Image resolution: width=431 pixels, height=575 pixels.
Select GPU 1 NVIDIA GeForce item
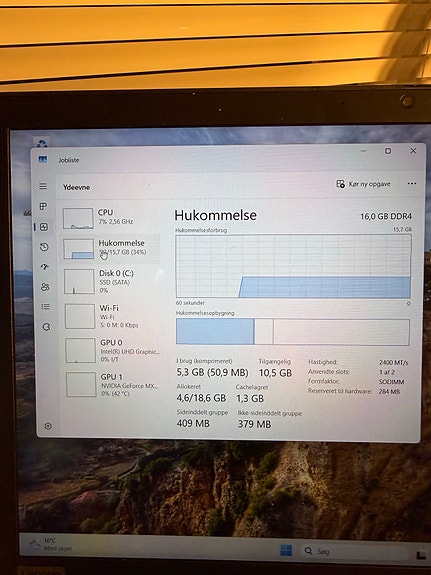[113, 385]
